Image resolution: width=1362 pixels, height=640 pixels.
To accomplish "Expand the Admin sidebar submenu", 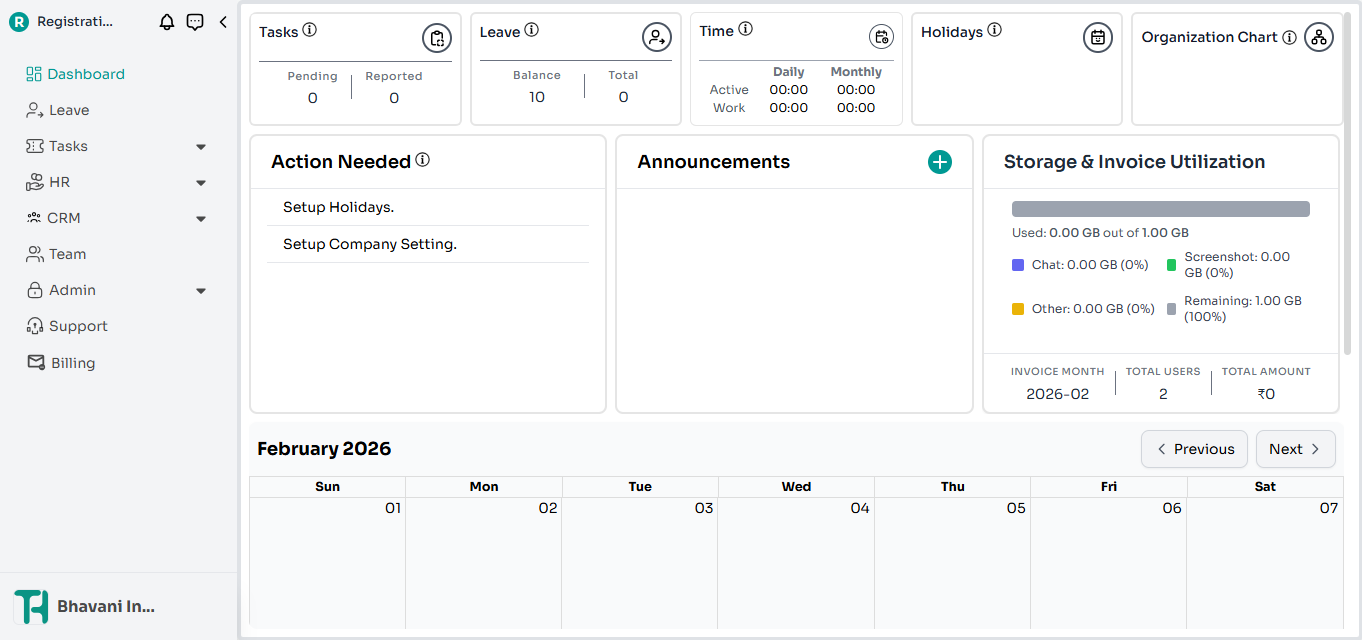I will [201, 291].
